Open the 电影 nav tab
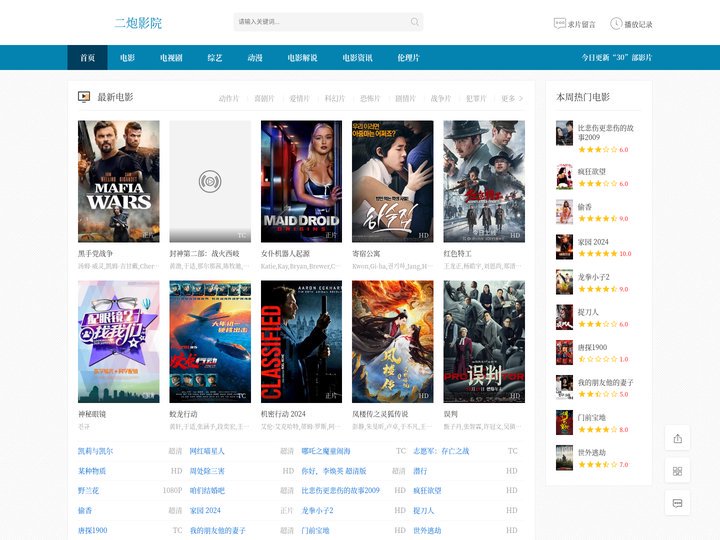The width and height of the screenshot is (720, 540). pyautogui.click(x=127, y=57)
